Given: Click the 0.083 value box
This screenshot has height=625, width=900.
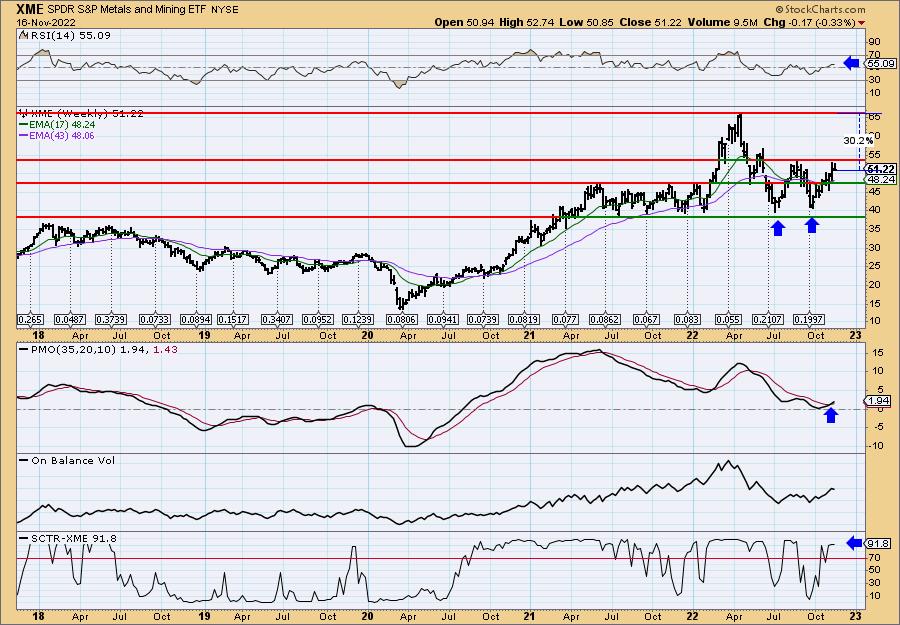Looking at the screenshot, I should [x=688, y=319].
